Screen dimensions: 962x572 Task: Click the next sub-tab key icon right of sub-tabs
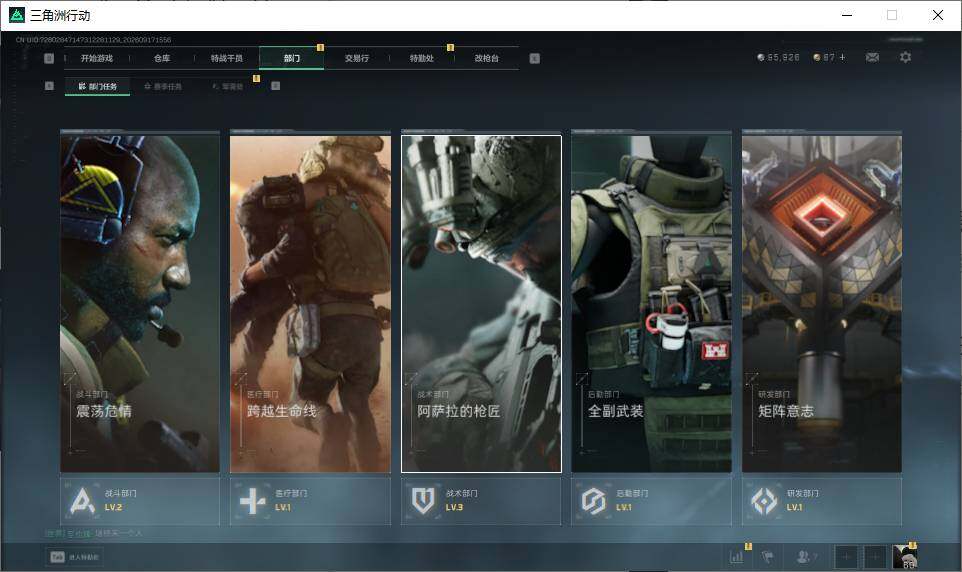point(275,86)
